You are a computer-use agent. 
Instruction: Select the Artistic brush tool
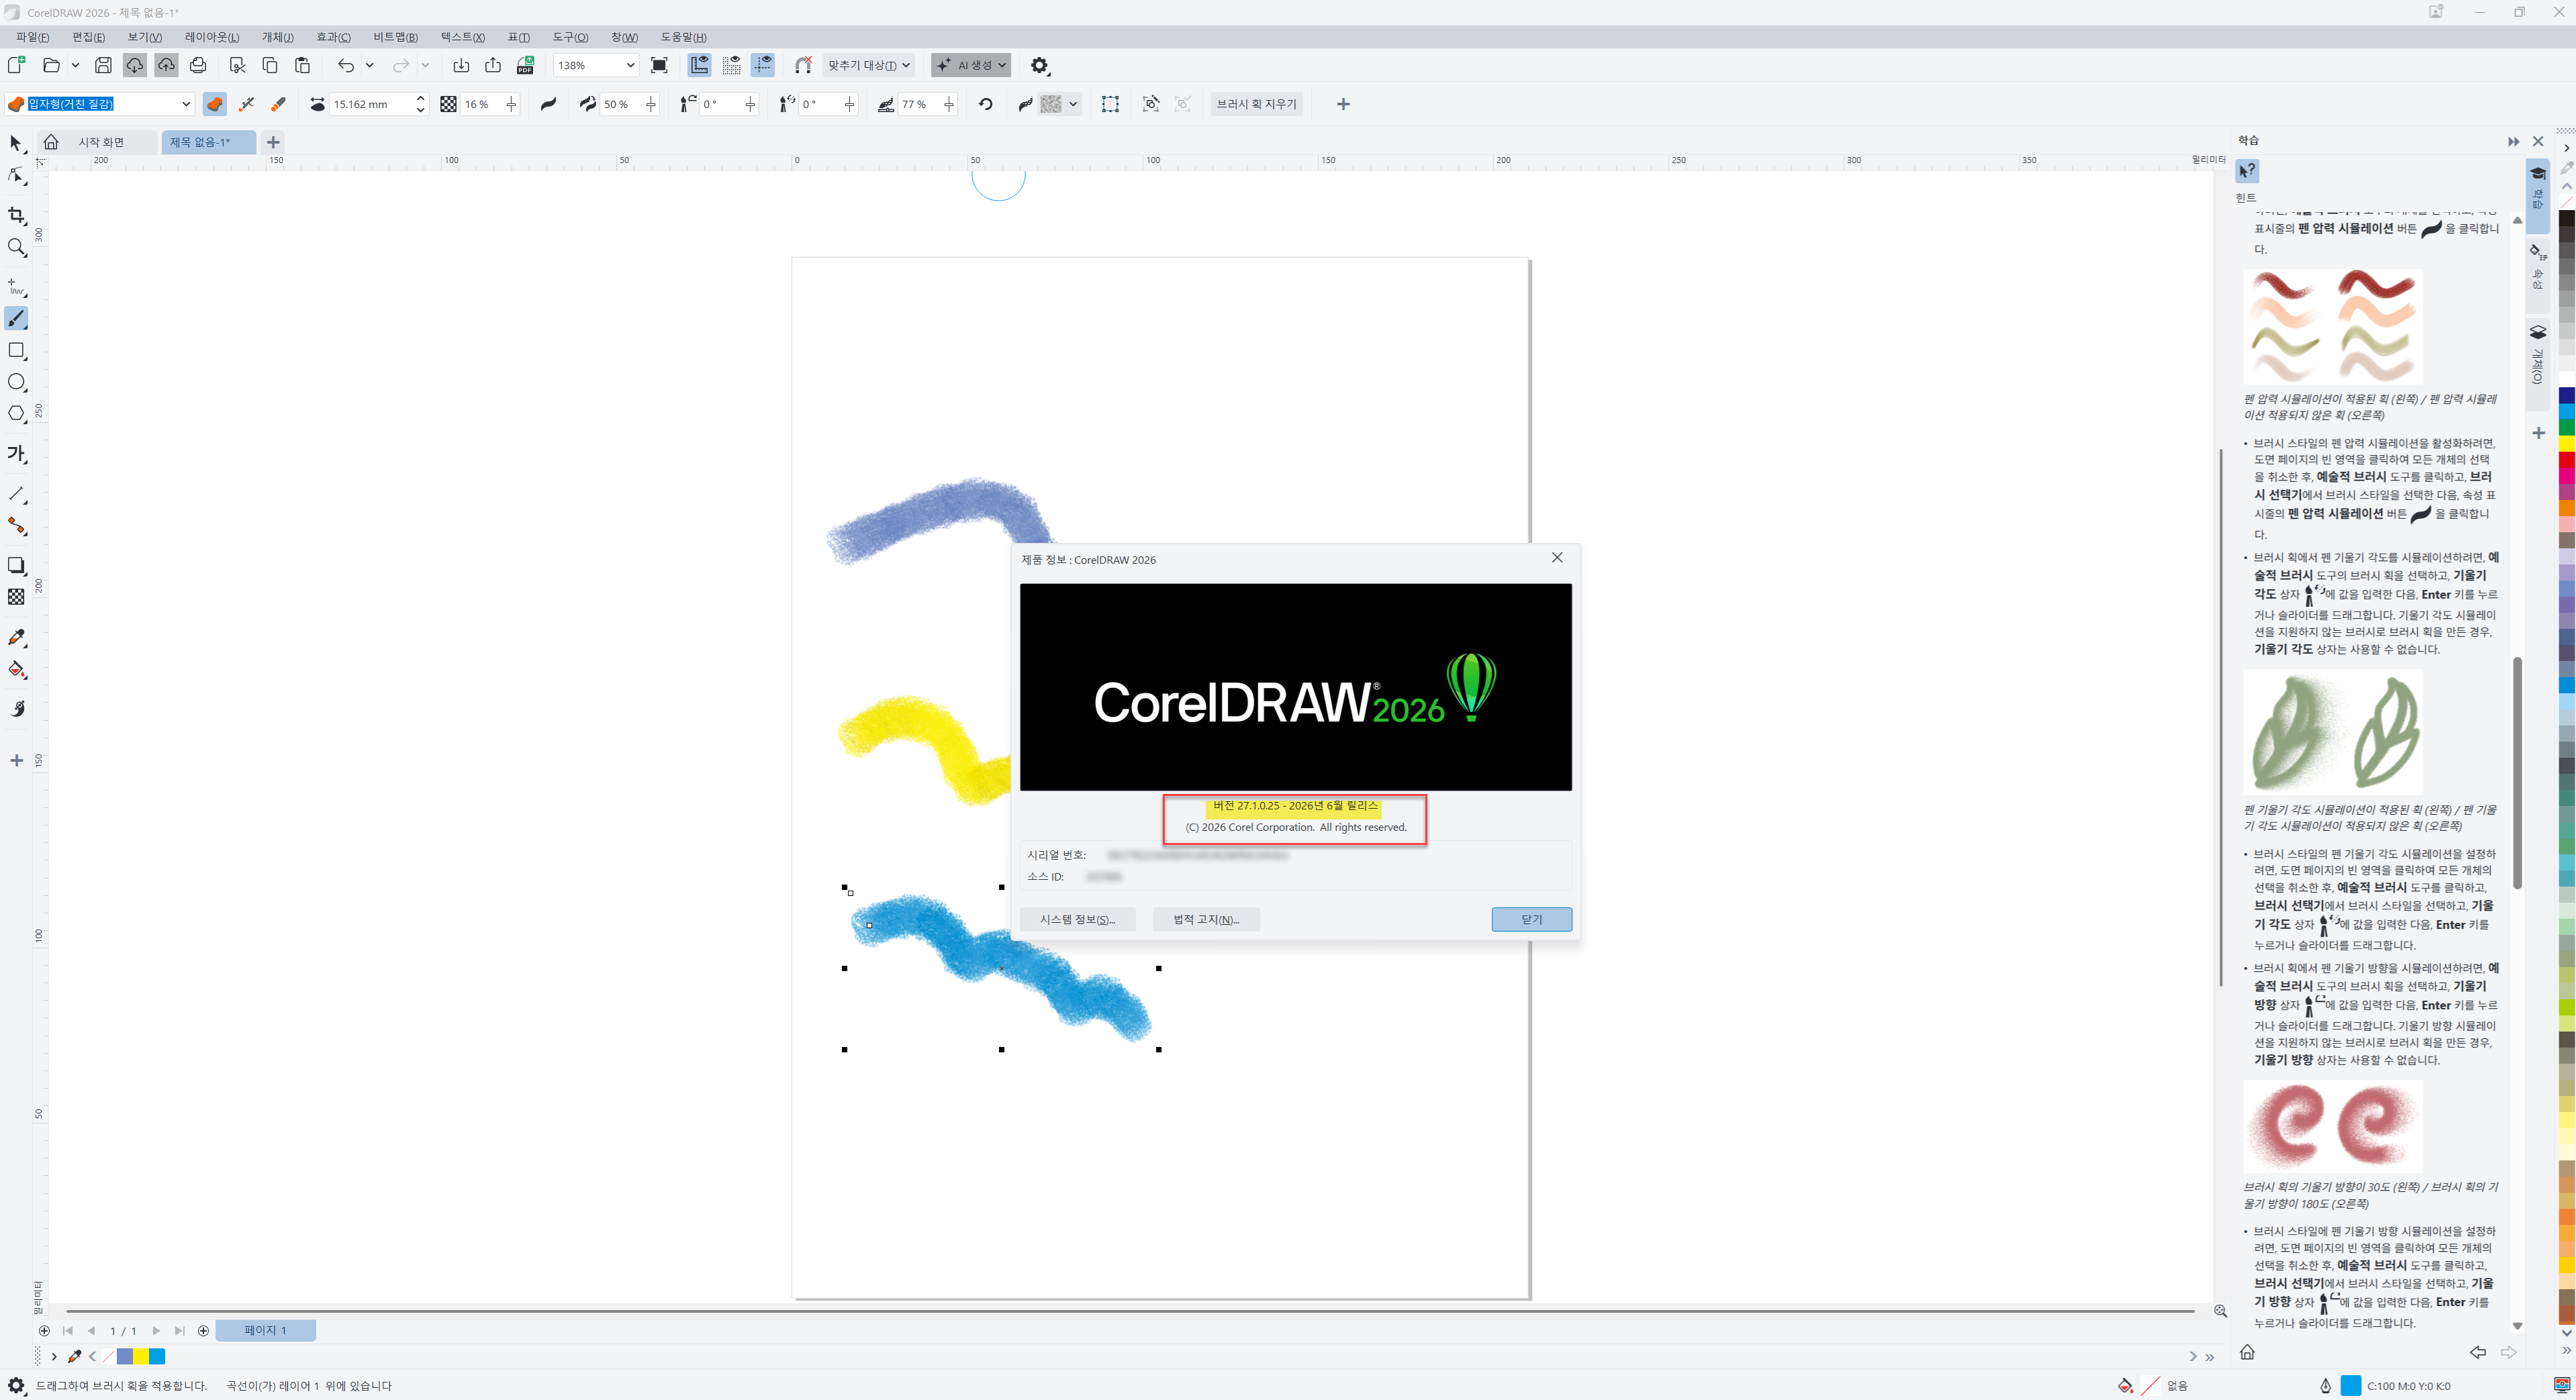(16, 319)
